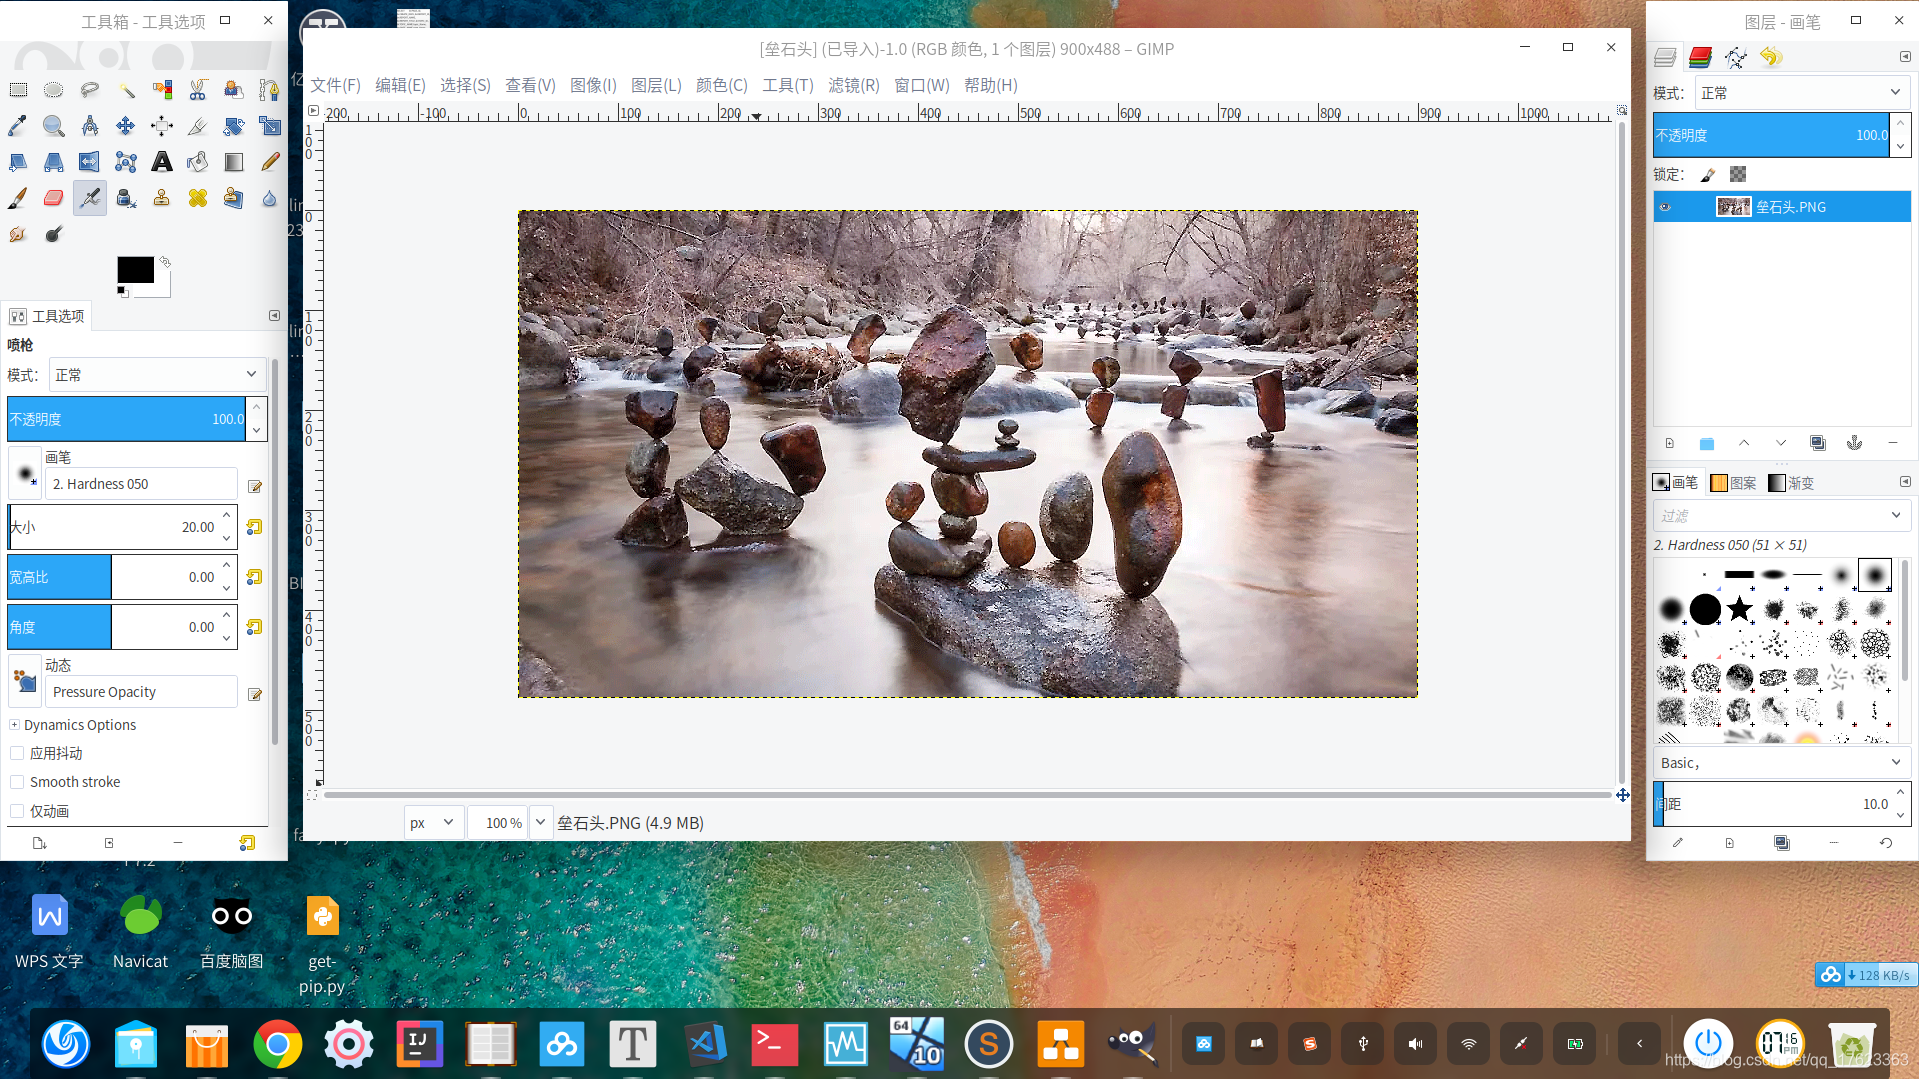This screenshot has height=1079, width=1919.
Task: Select the Color Picker eyedropper tool
Action: [x=18, y=126]
